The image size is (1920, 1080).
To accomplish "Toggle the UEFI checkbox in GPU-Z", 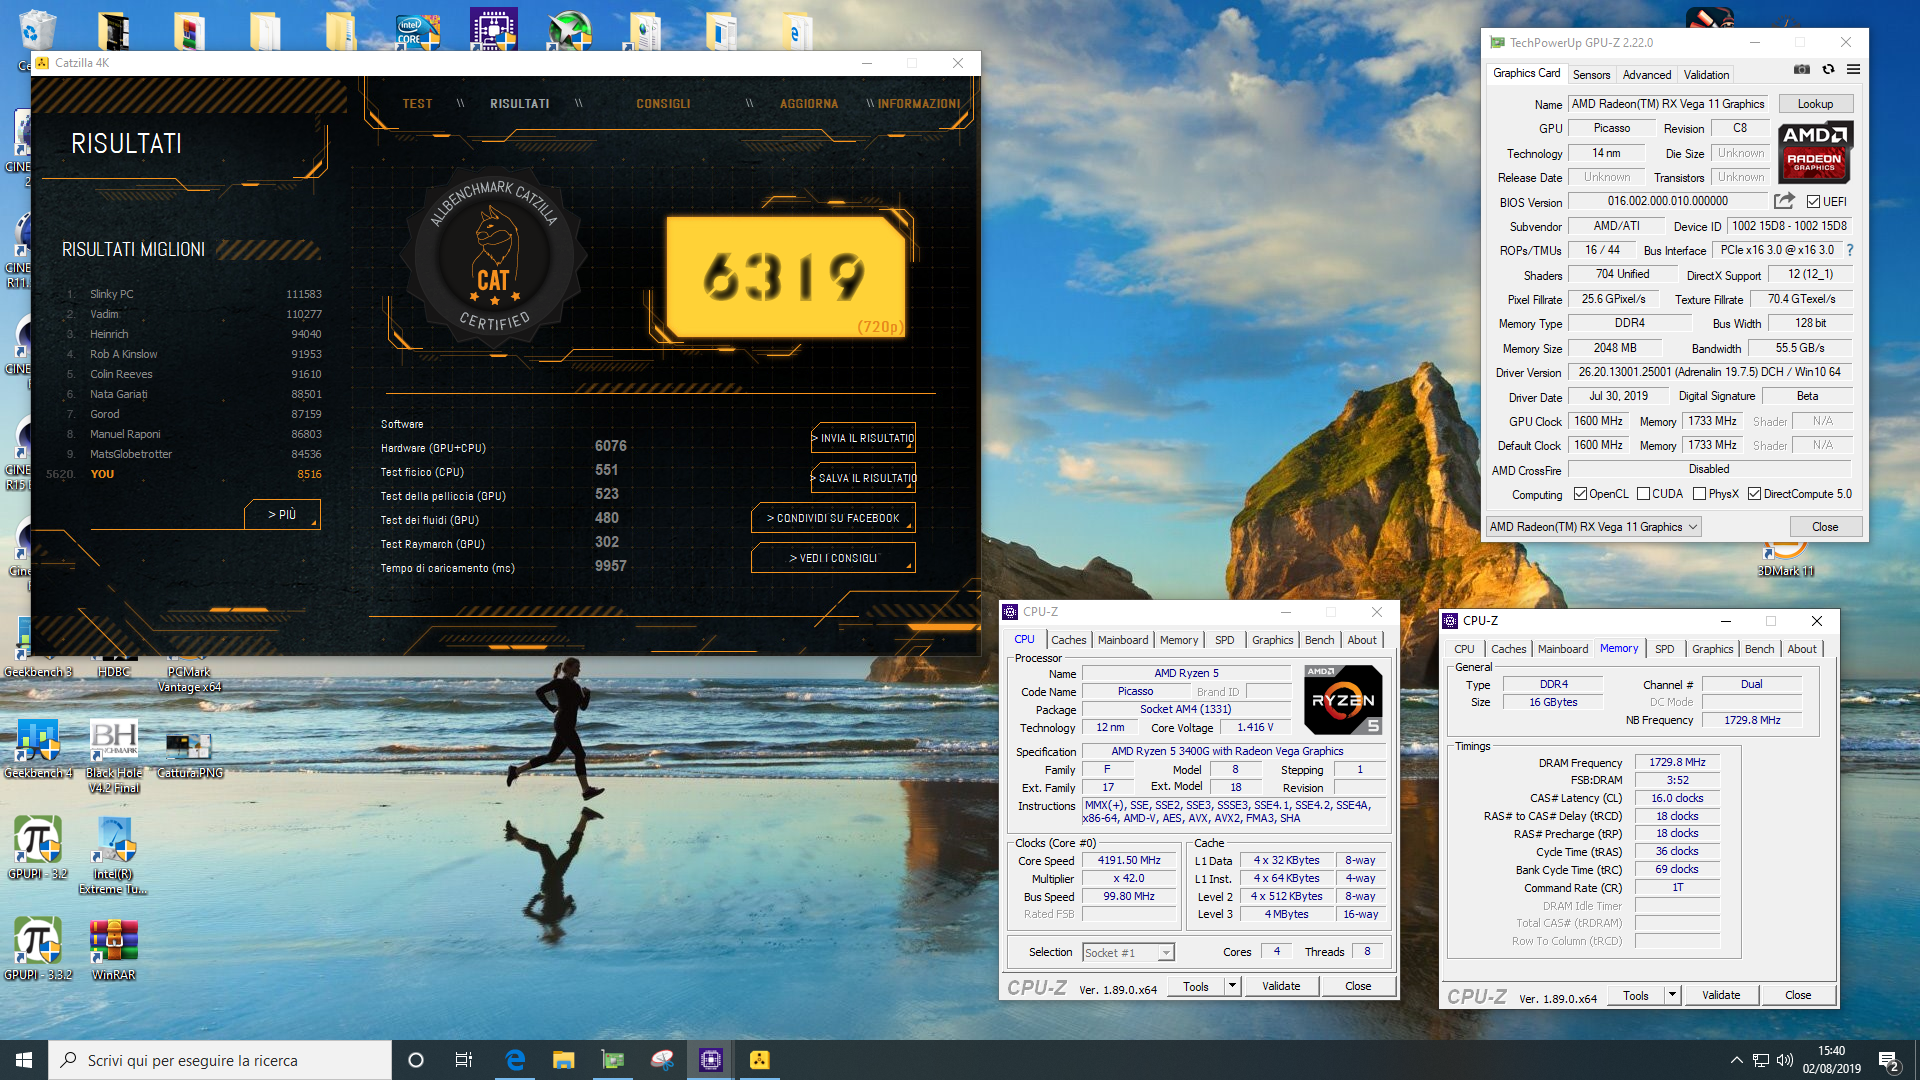I will [x=1813, y=202].
